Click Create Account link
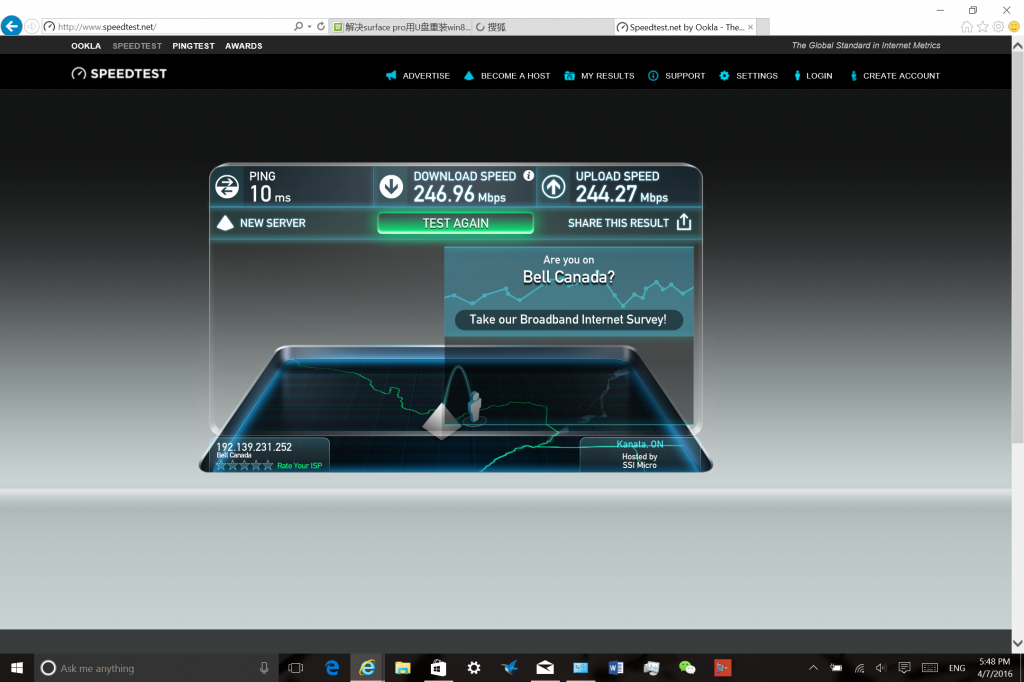1024x682 pixels. (895, 76)
